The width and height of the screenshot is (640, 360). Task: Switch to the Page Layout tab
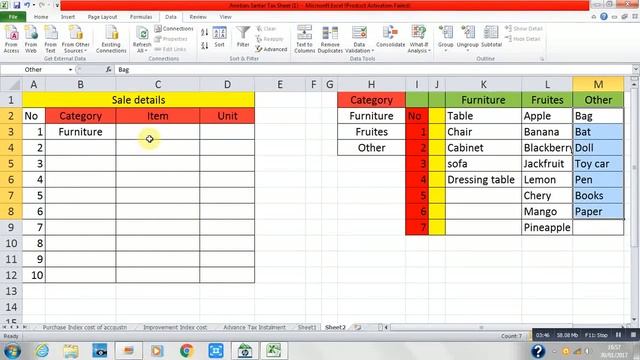click(x=102, y=17)
